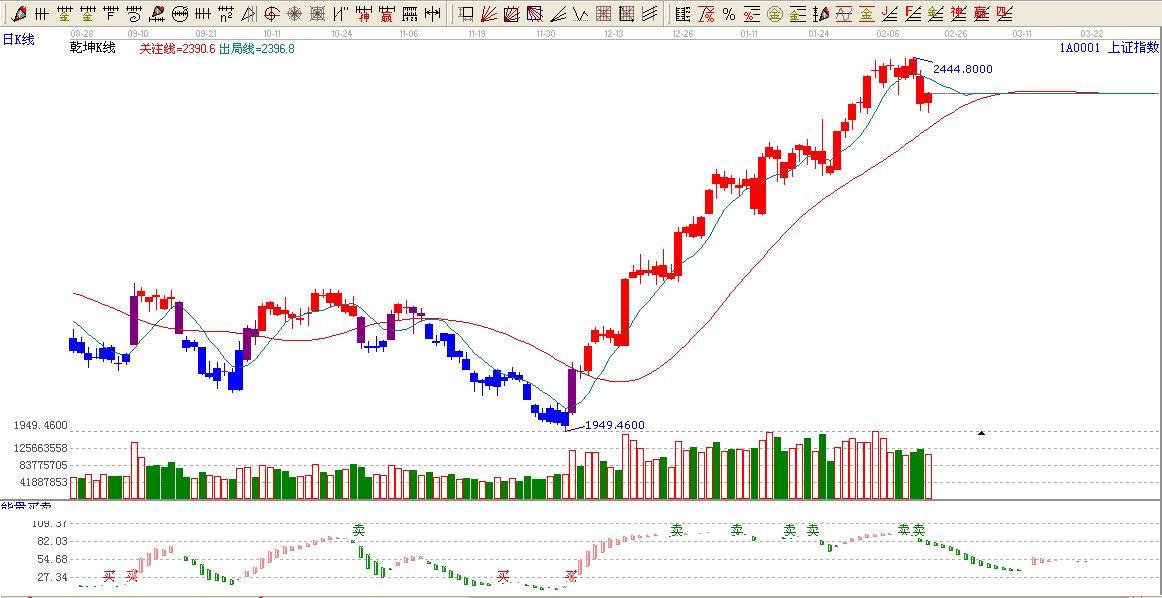Click the red circle crosshair target icon
The image size is (1162, 598).
271,14
